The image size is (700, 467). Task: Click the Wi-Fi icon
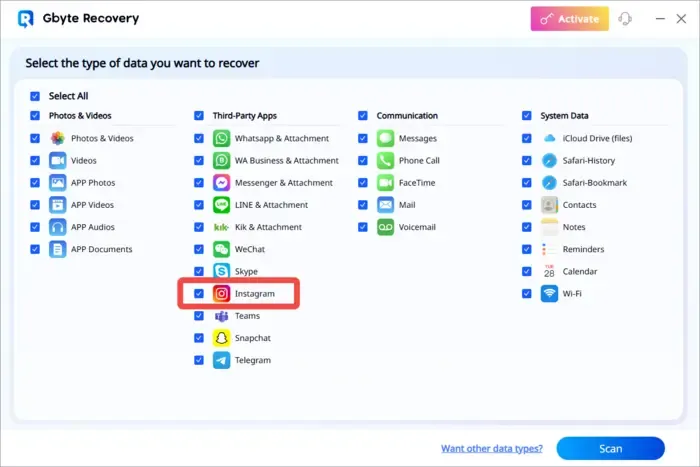[x=550, y=293]
